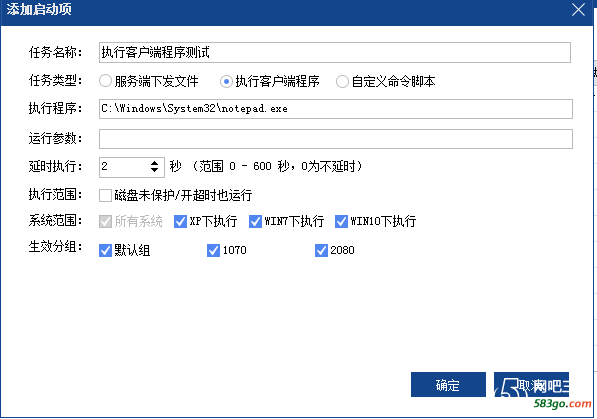The image size is (597, 419).
Task: Decrease the 延时执行 seconds with down arrow
Action: [x=154, y=170]
